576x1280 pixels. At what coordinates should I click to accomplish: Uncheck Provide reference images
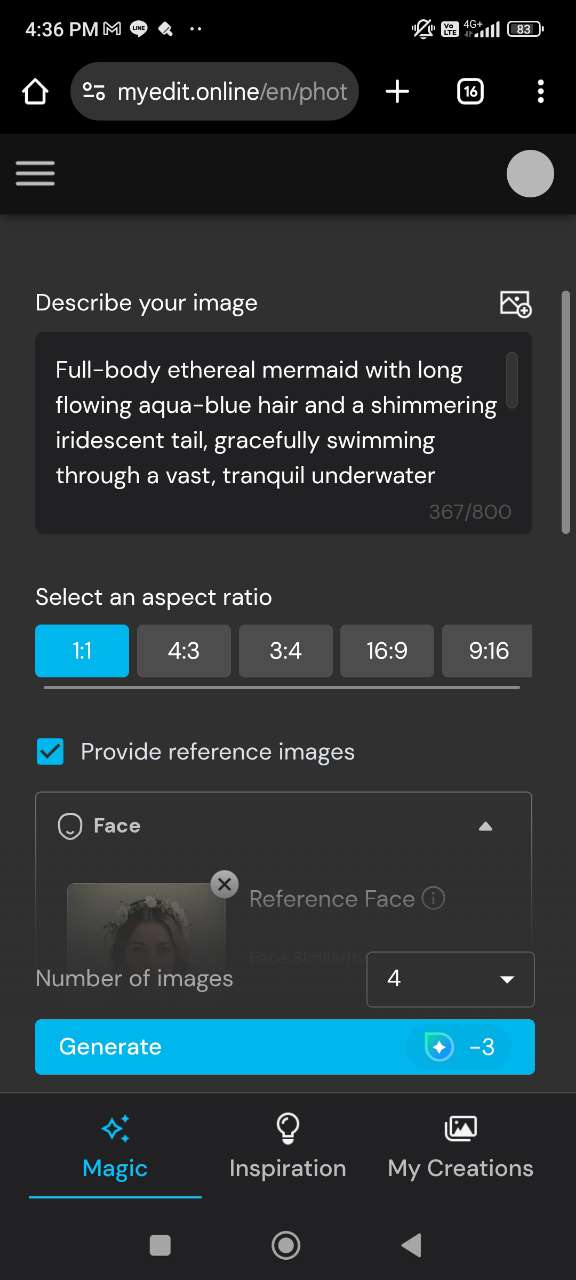(50, 751)
